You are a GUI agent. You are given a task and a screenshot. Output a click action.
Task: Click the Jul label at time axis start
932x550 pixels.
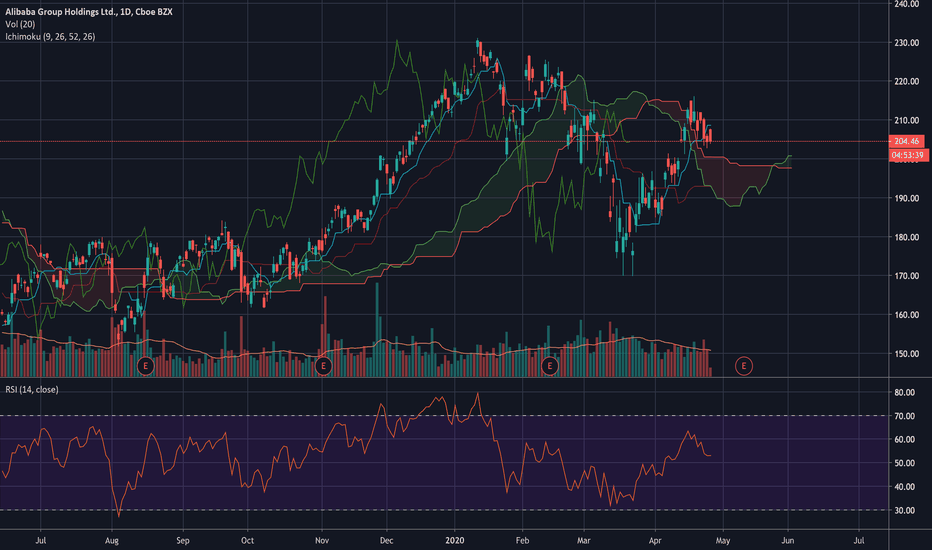(40, 540)
